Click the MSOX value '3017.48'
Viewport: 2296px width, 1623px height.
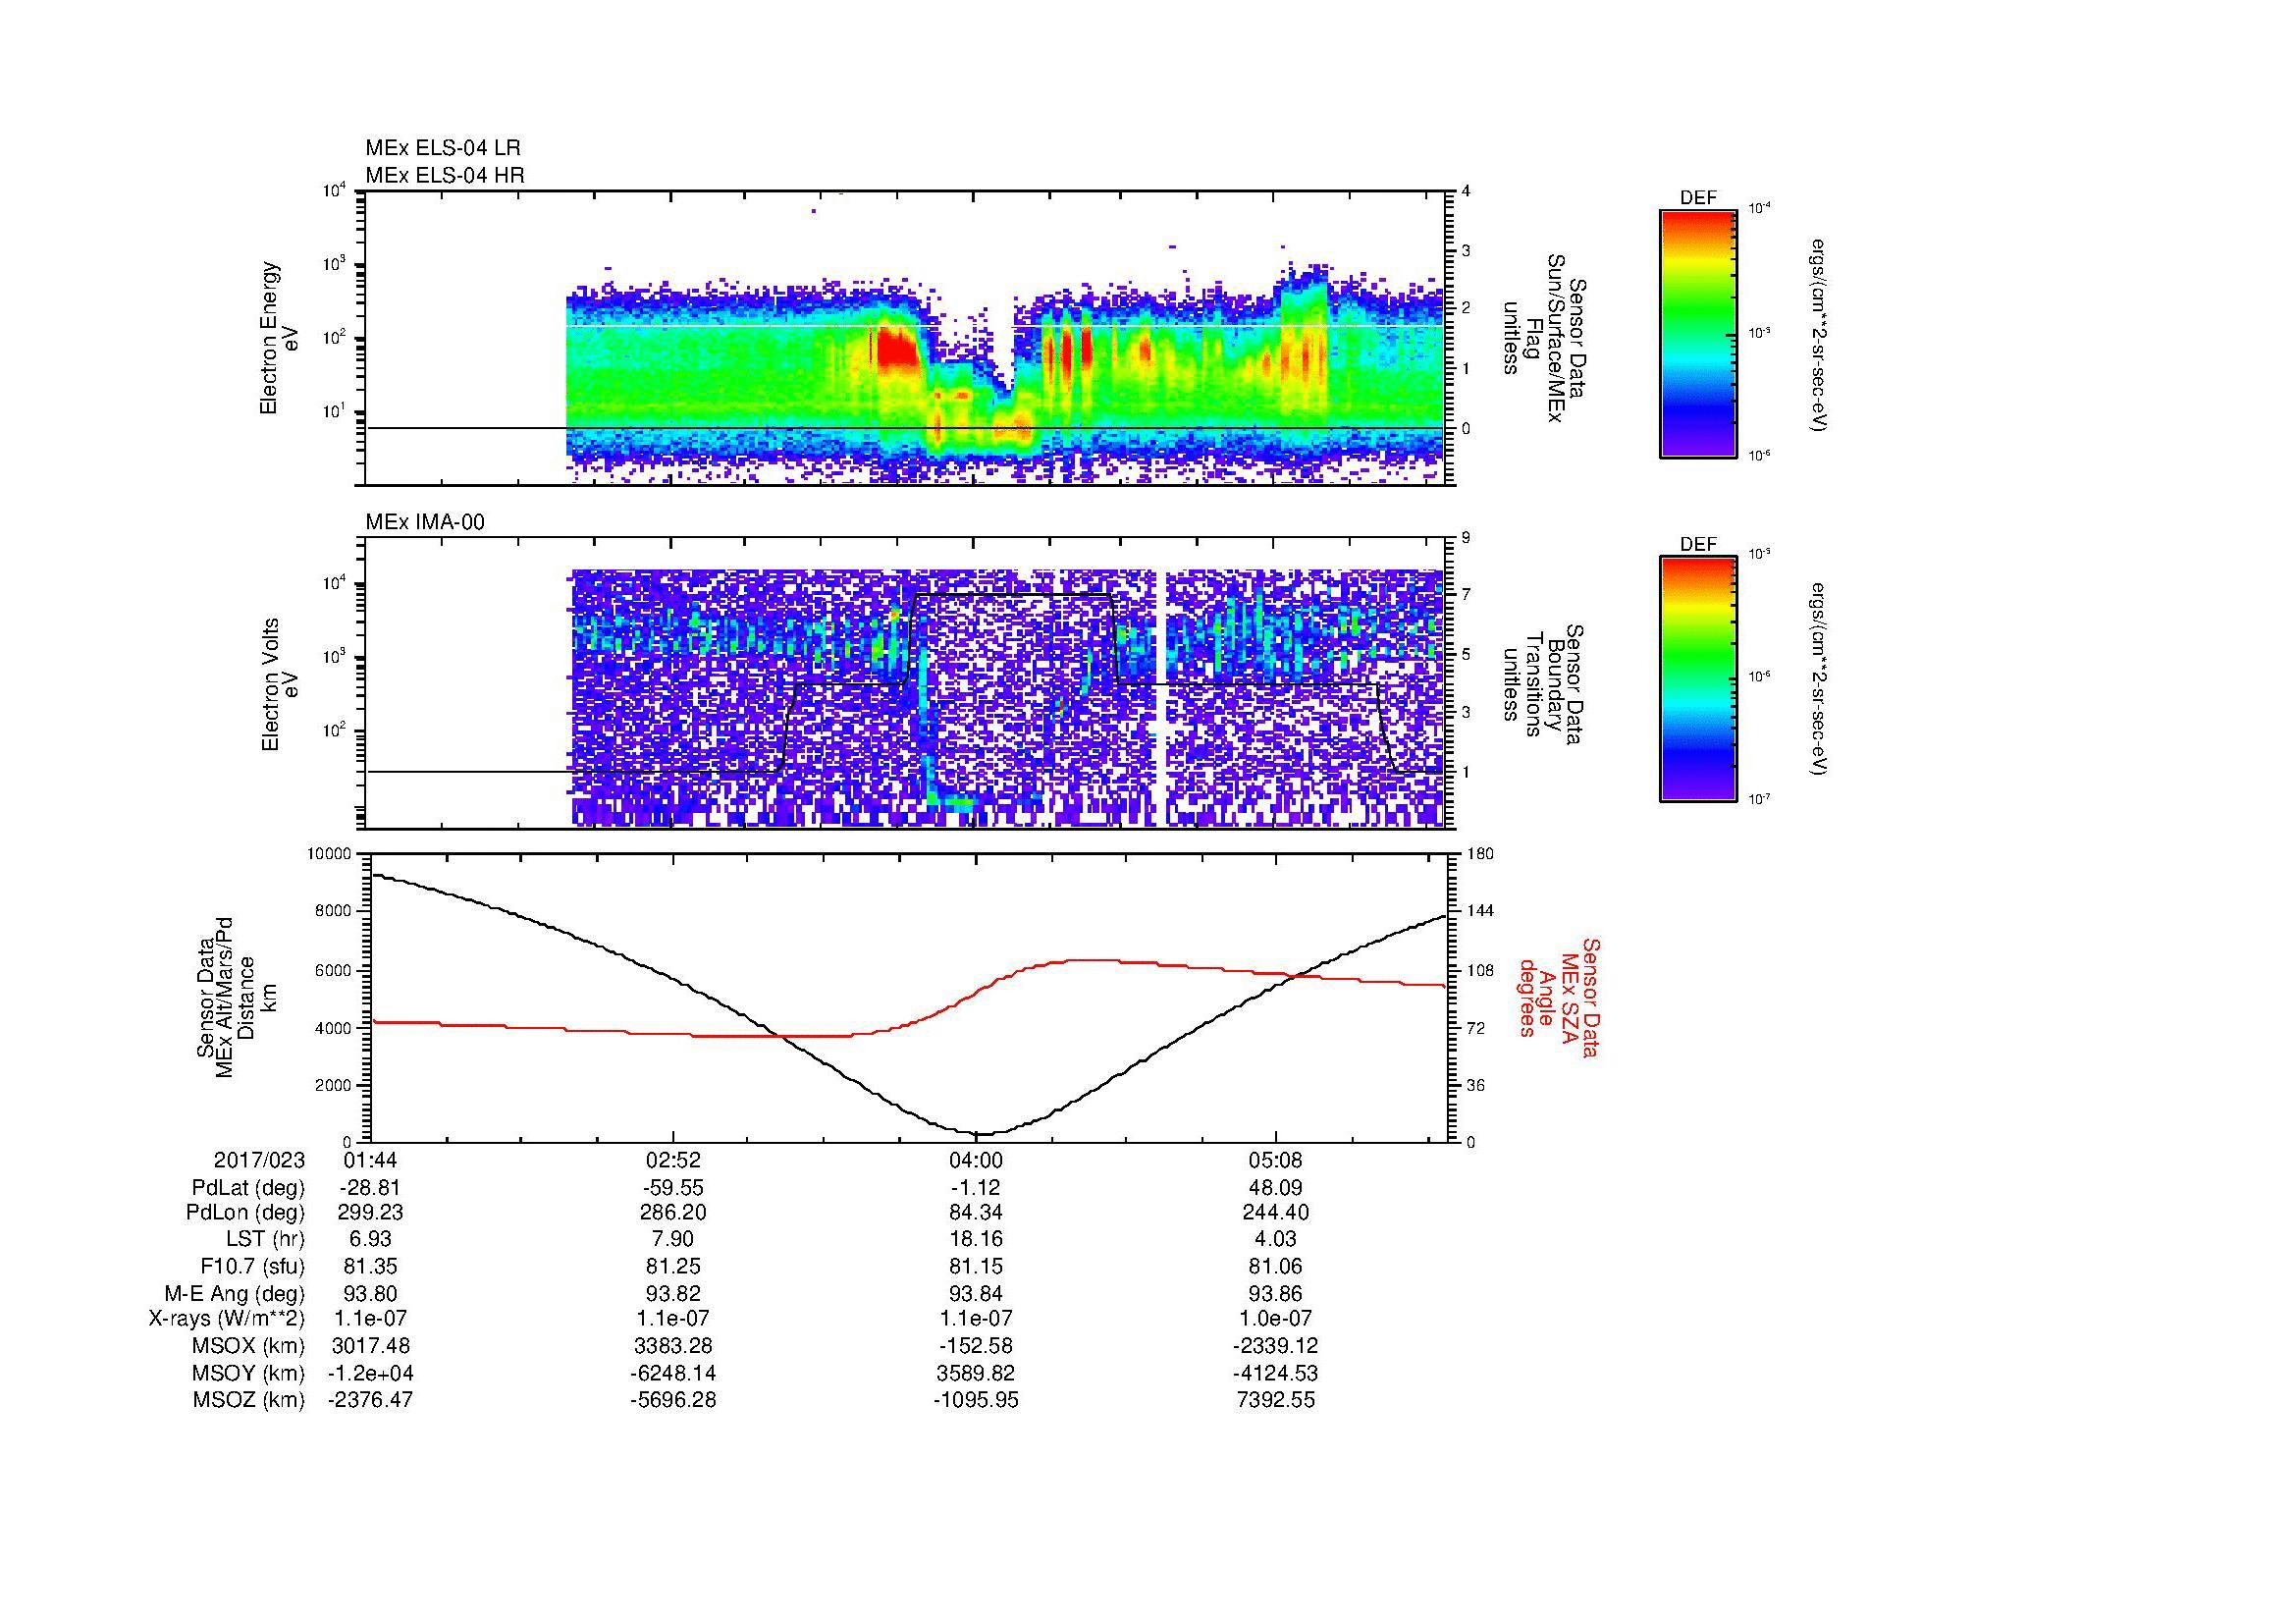point(371,1346)
